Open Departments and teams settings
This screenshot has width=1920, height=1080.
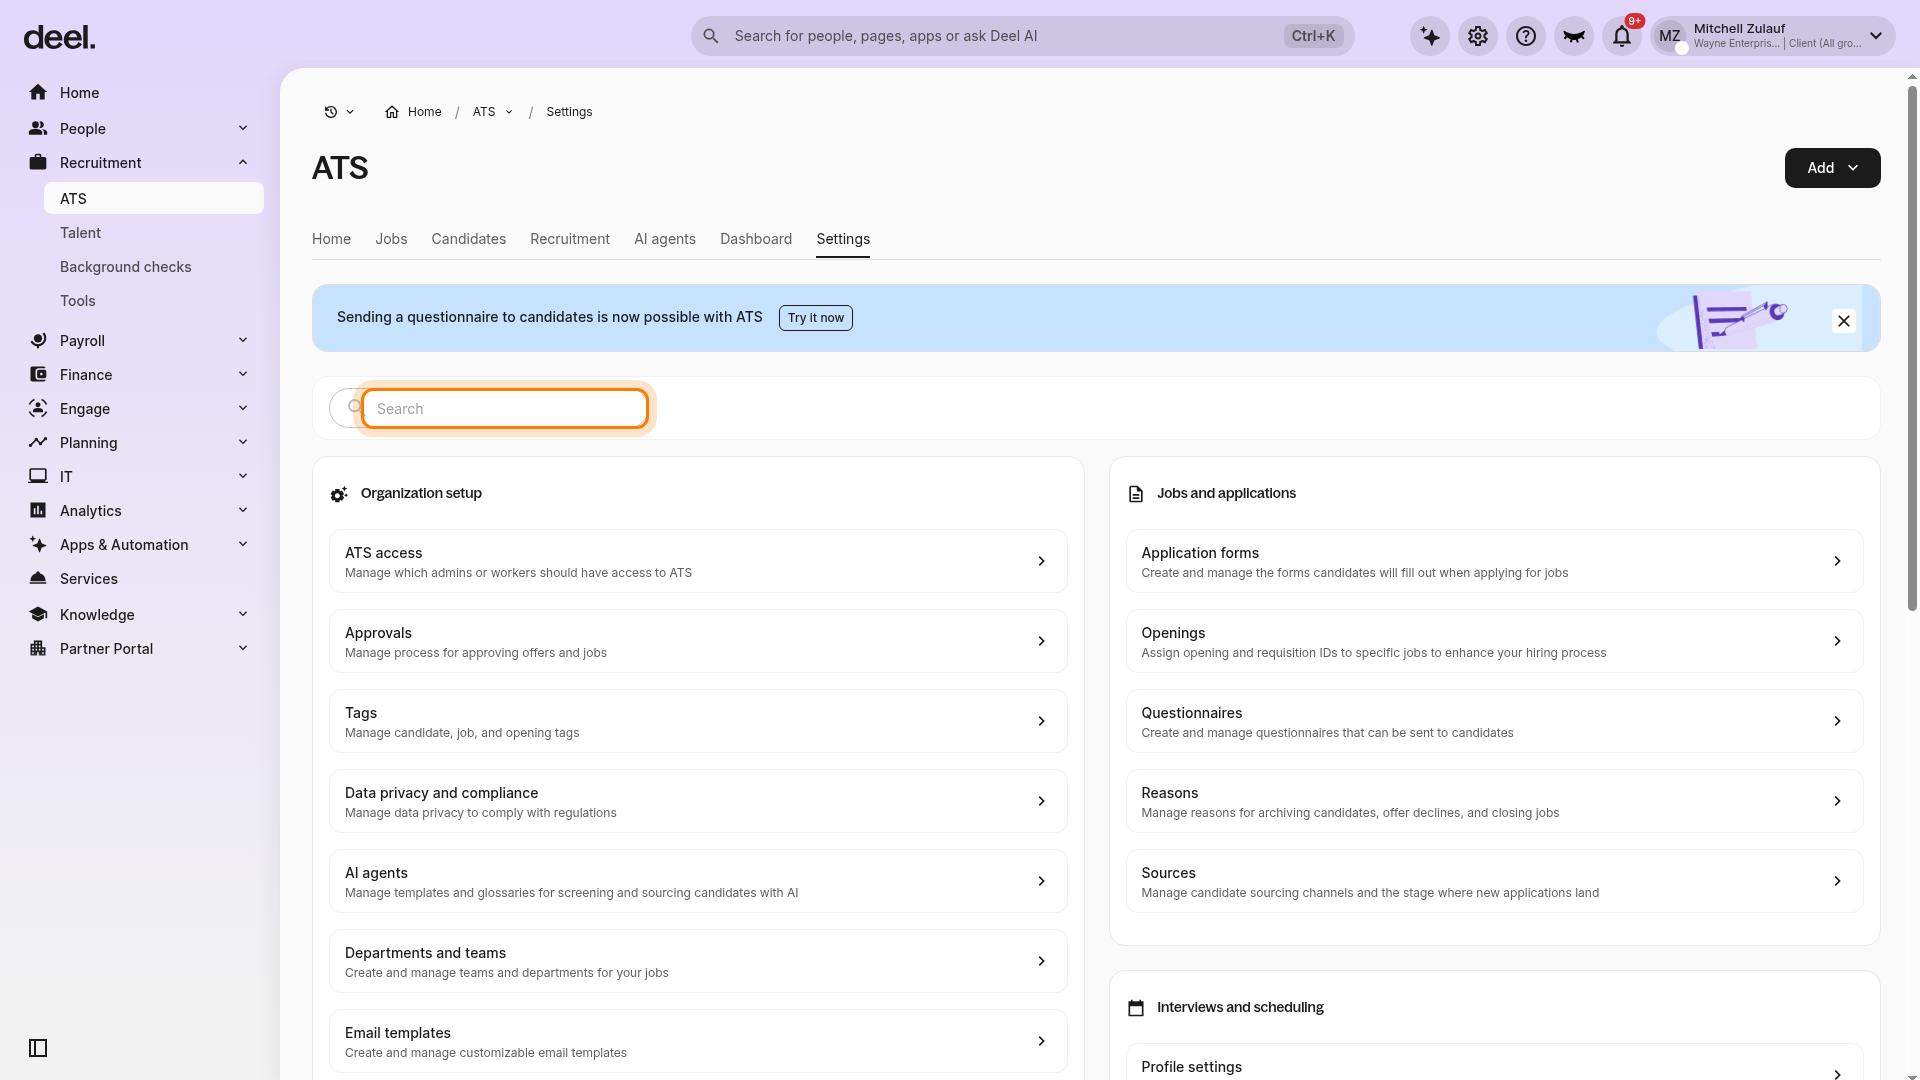(698, 961)
